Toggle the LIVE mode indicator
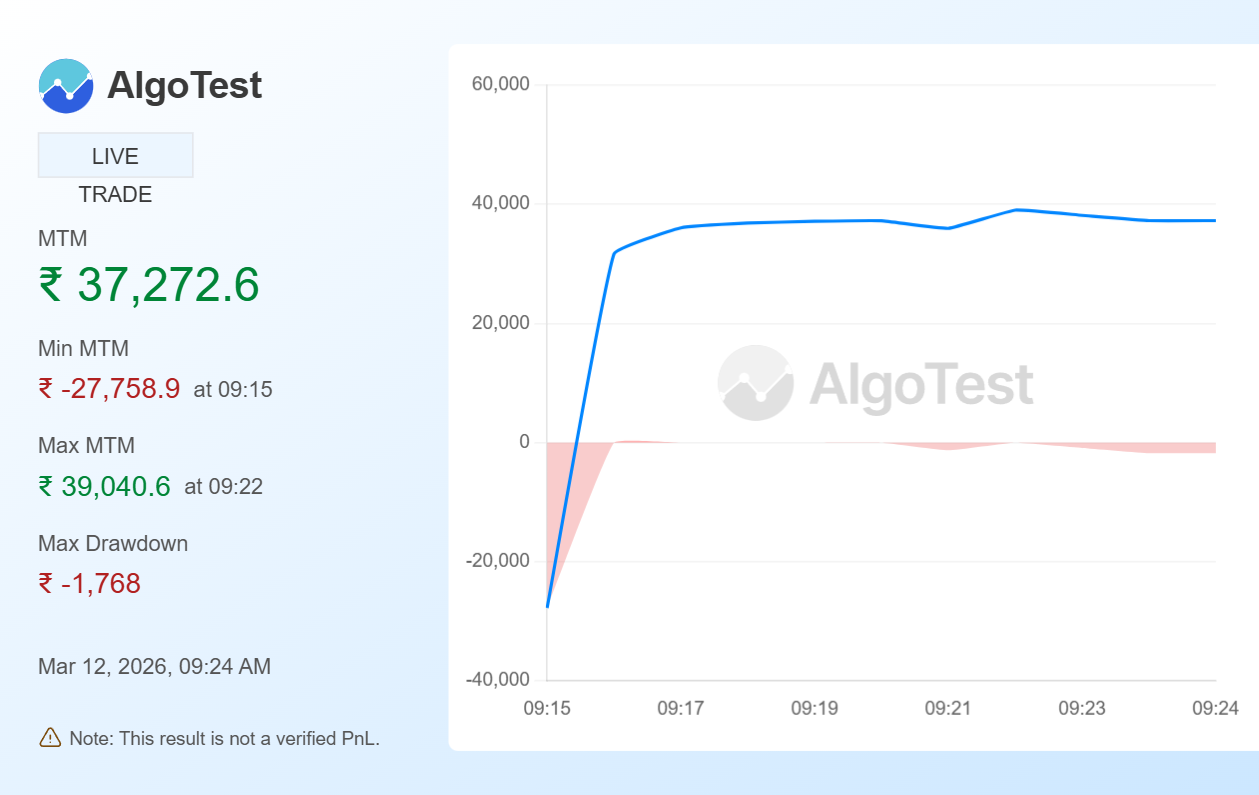 point(115,154)
